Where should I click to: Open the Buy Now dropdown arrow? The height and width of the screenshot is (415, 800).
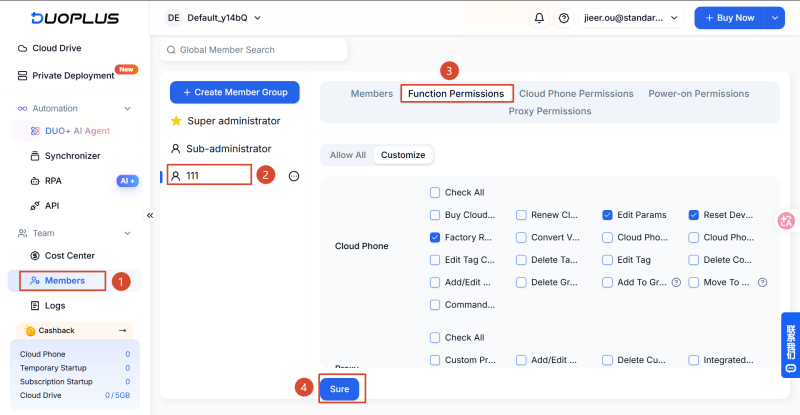pyautogui.click(x=774, y=18)
